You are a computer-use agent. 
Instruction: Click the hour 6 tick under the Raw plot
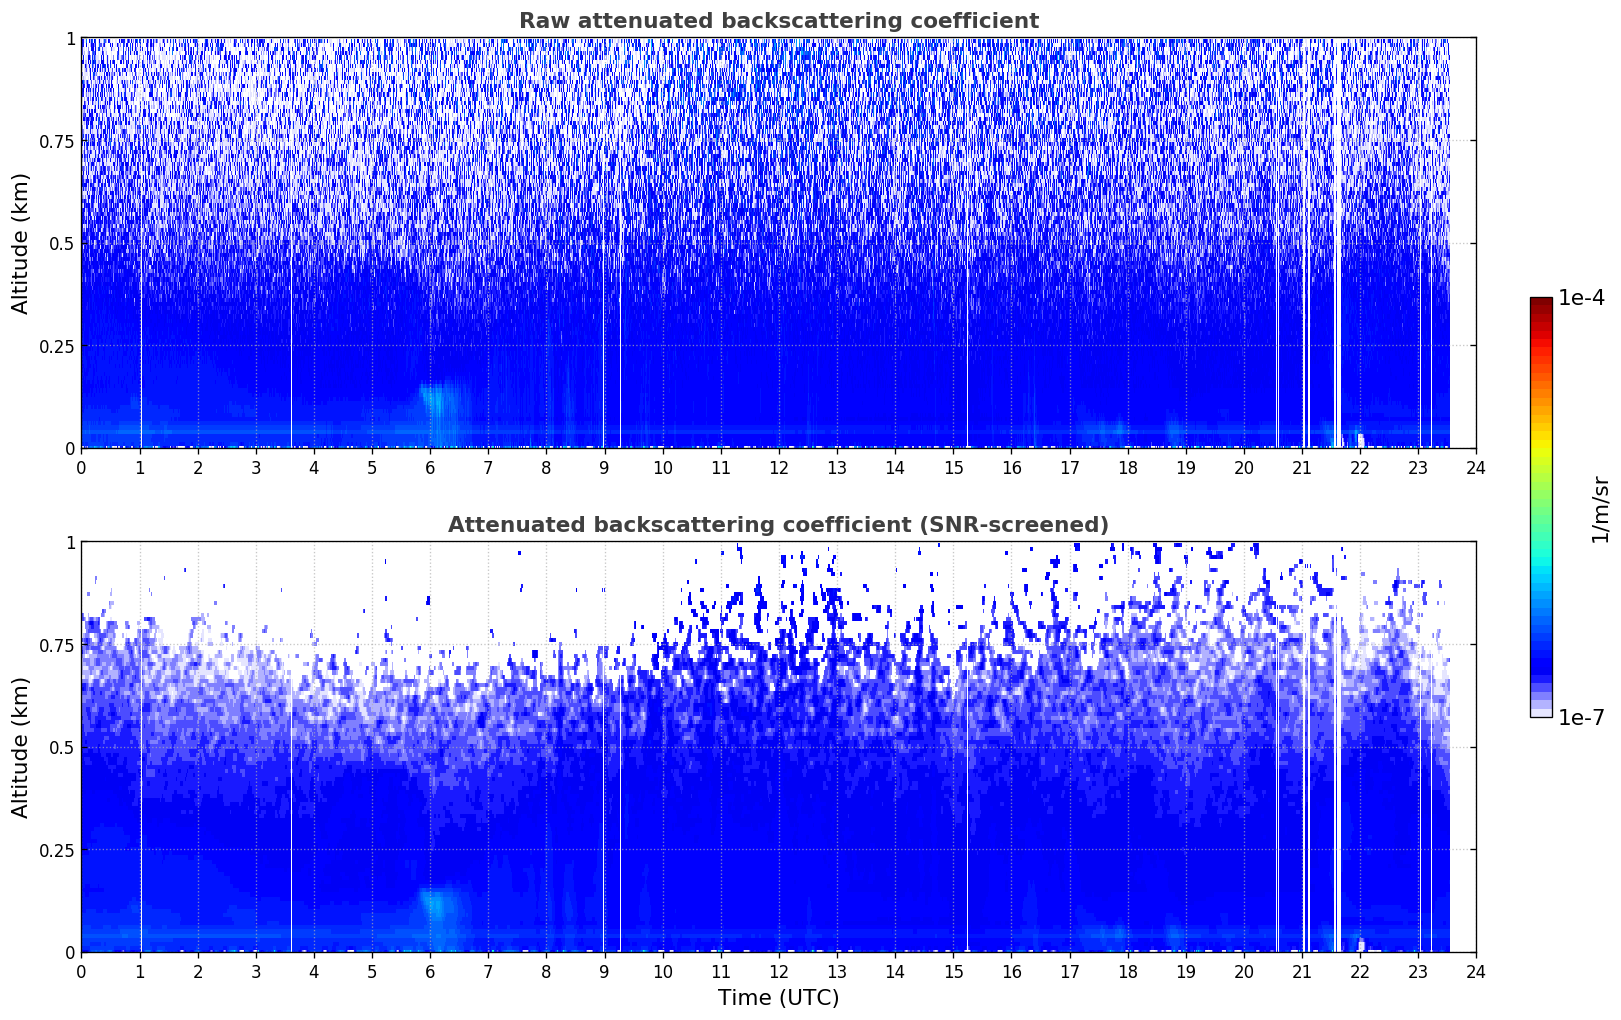click(x=430, y=467)
